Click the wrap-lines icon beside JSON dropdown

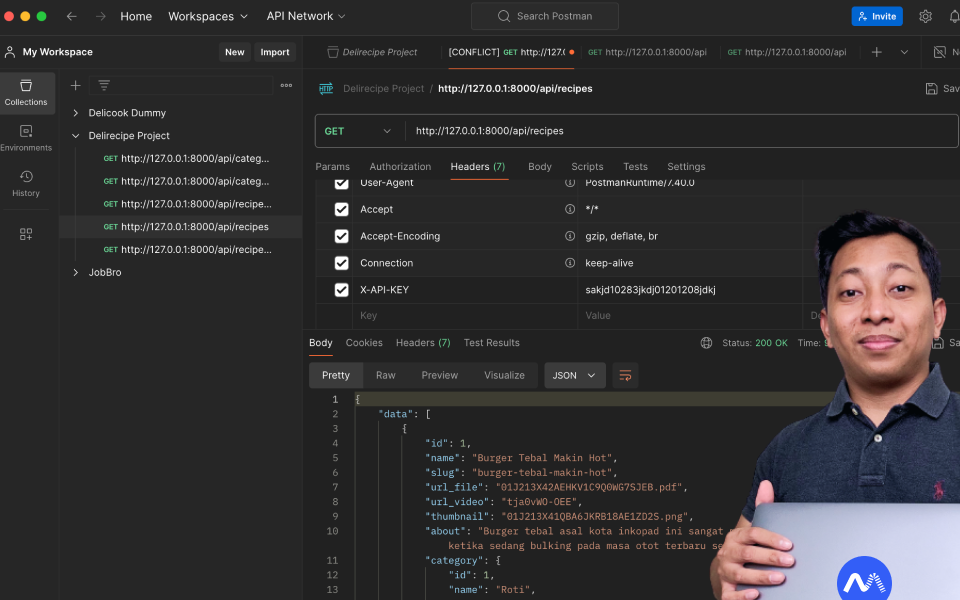pyautogui.click(x=625, y=375)
